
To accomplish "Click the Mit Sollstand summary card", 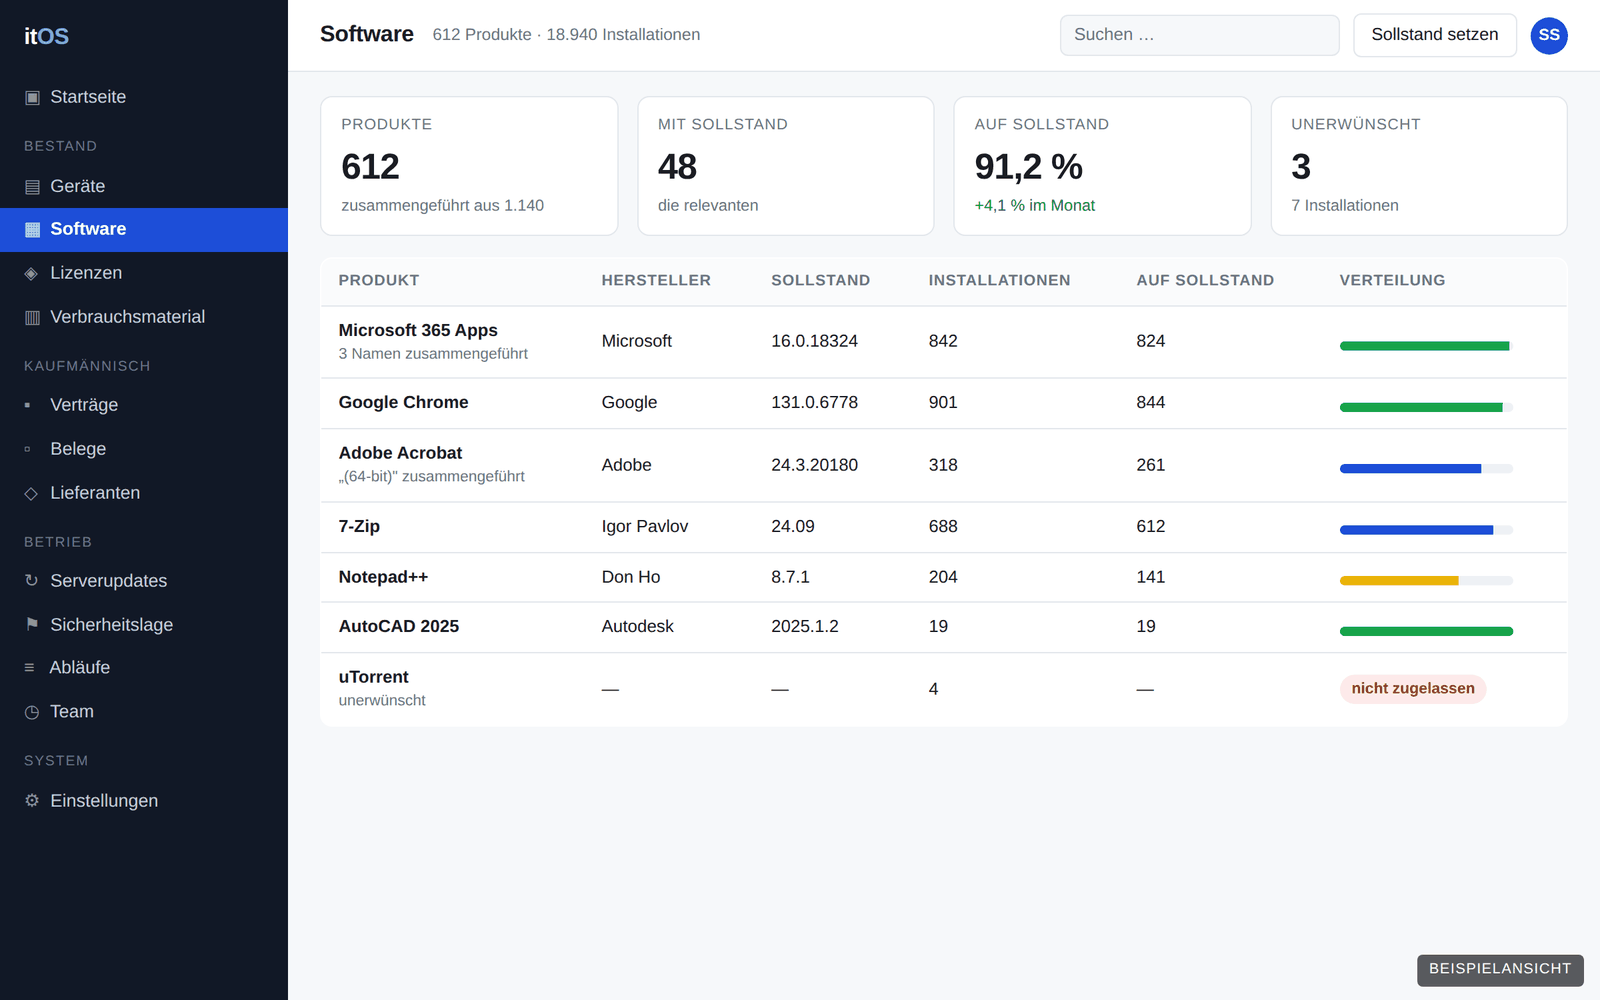I will (x=786, y=166).
